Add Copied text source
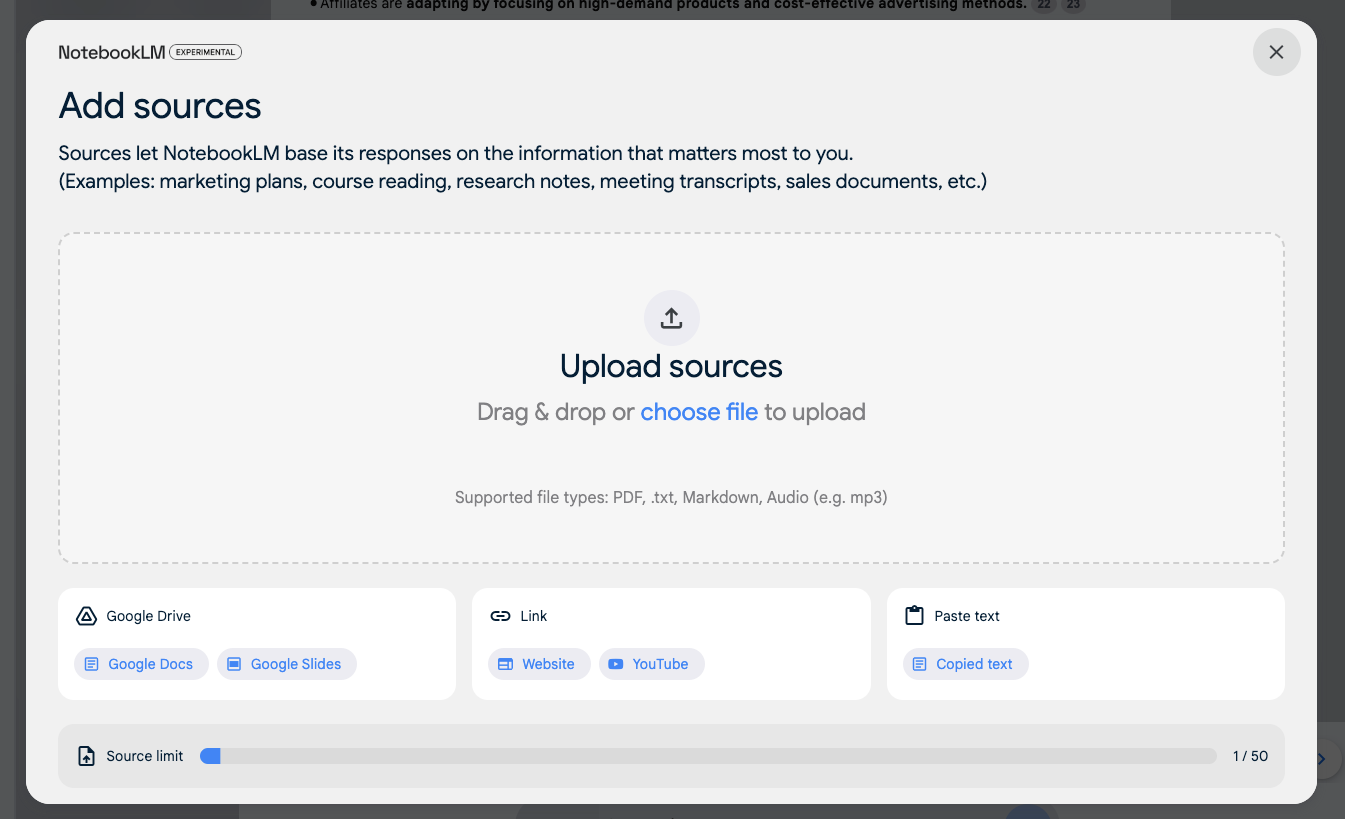 pos(965,664)
